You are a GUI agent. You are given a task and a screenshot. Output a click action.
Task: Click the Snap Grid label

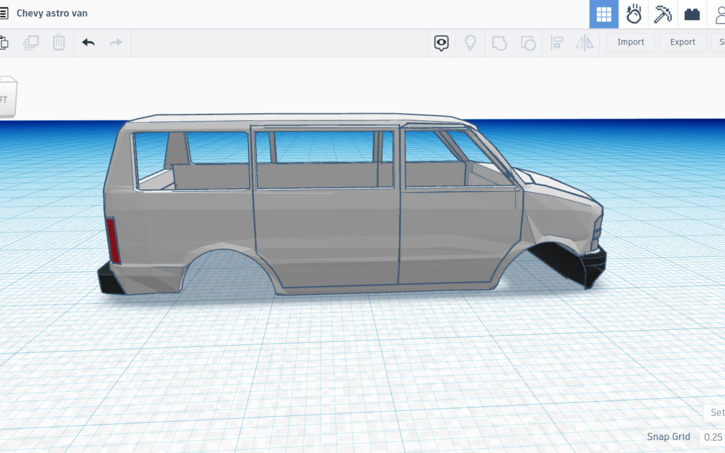[668, 437]
